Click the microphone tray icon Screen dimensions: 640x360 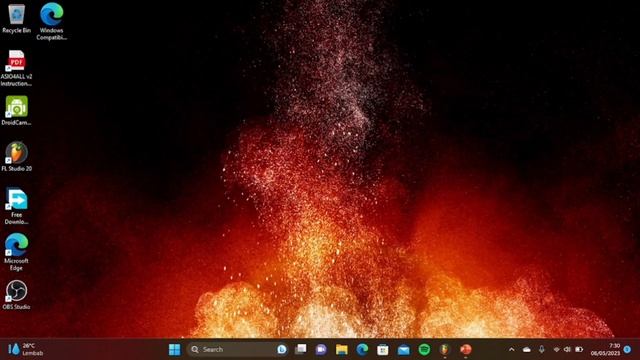coord(542,349)
